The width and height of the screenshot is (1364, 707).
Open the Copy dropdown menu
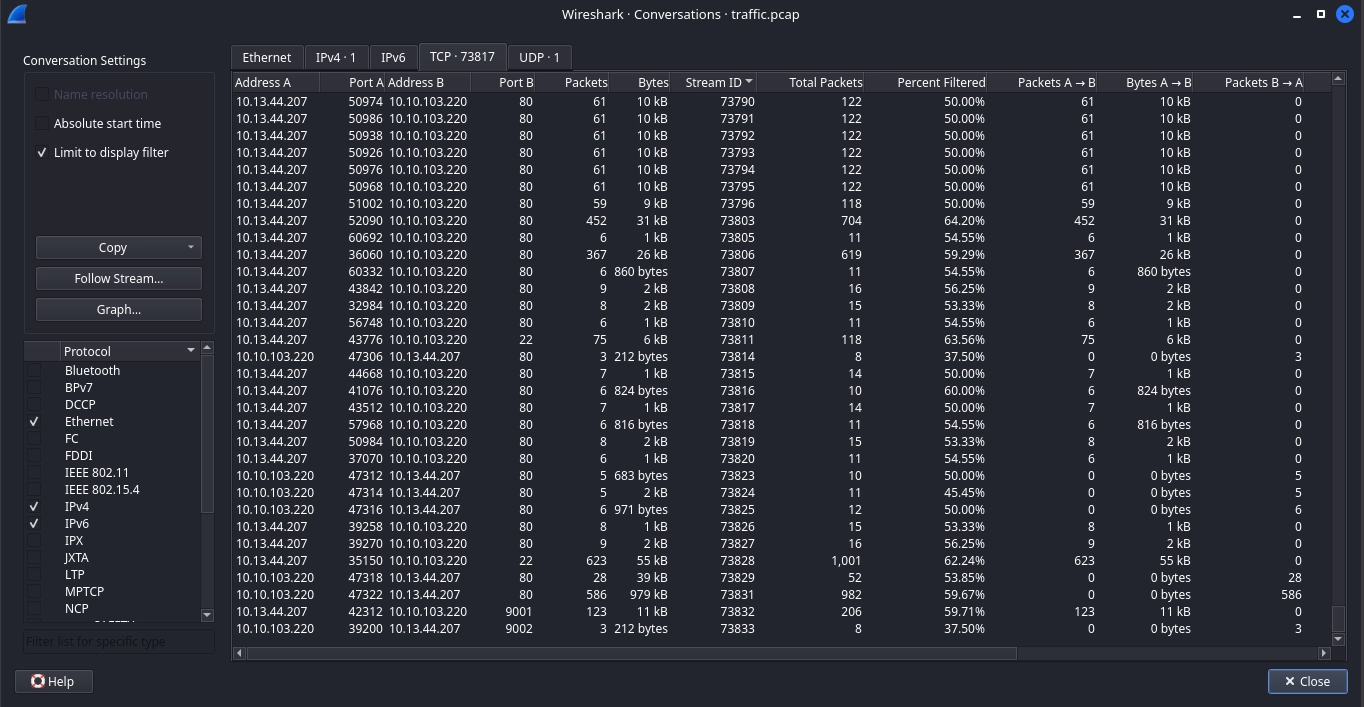(x=190, y=247)
